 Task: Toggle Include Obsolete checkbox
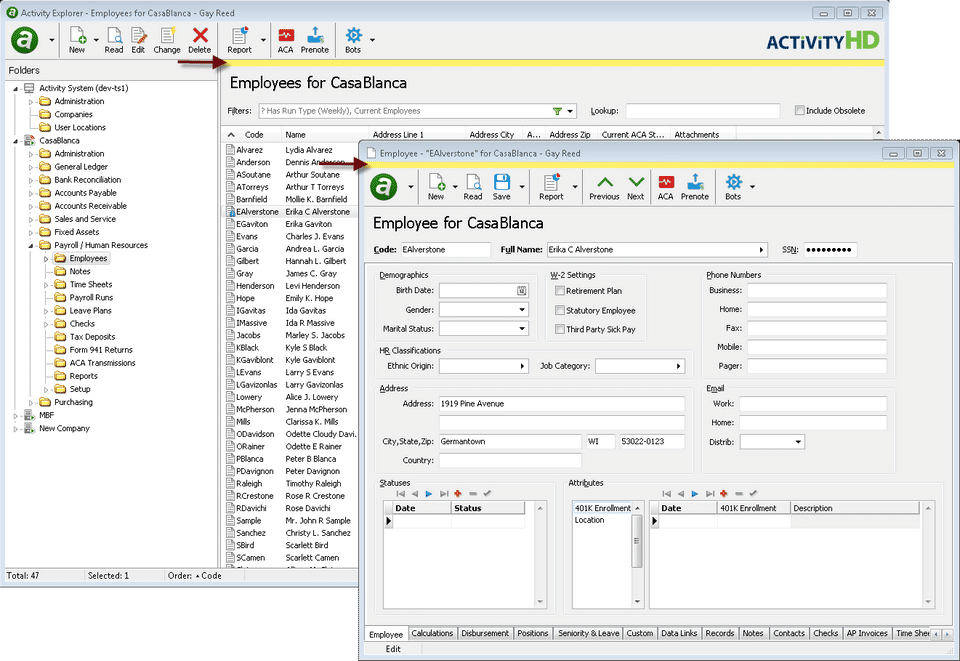[799, 111]
